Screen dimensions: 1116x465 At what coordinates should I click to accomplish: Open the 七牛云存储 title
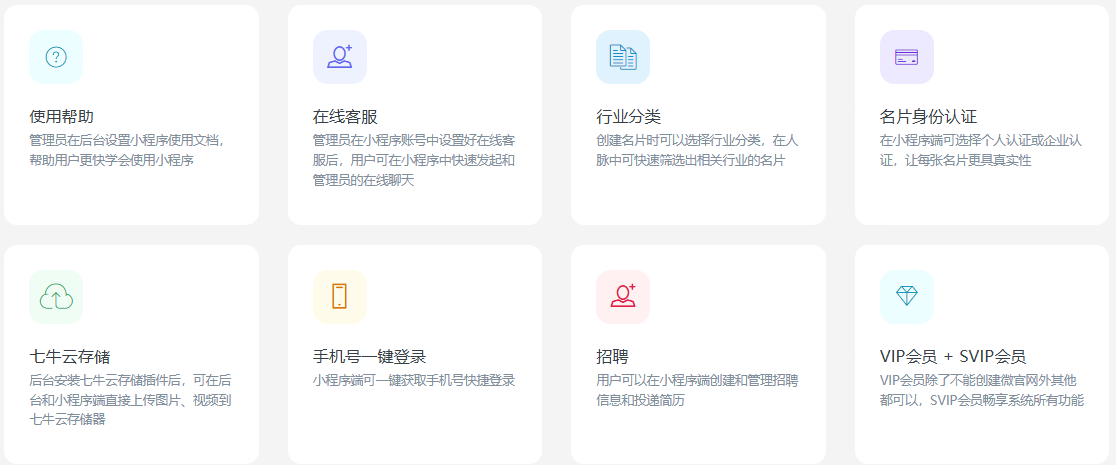pyautogui.click(x=70, y=357)
